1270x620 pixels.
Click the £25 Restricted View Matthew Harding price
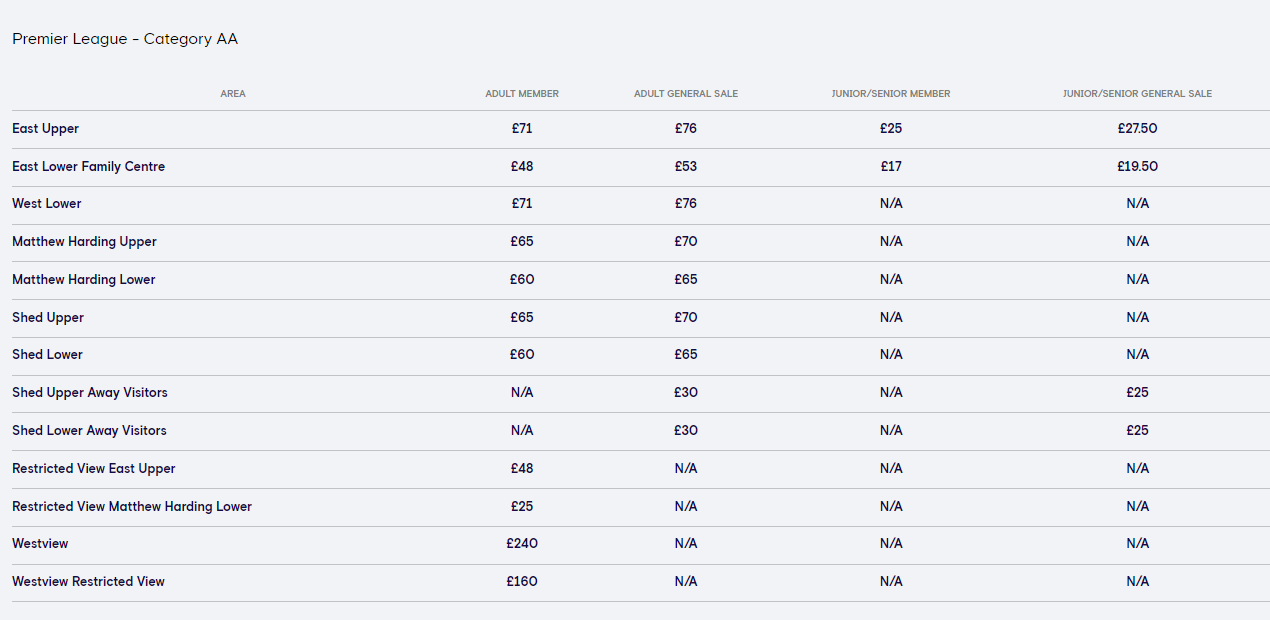click(522, 507)
